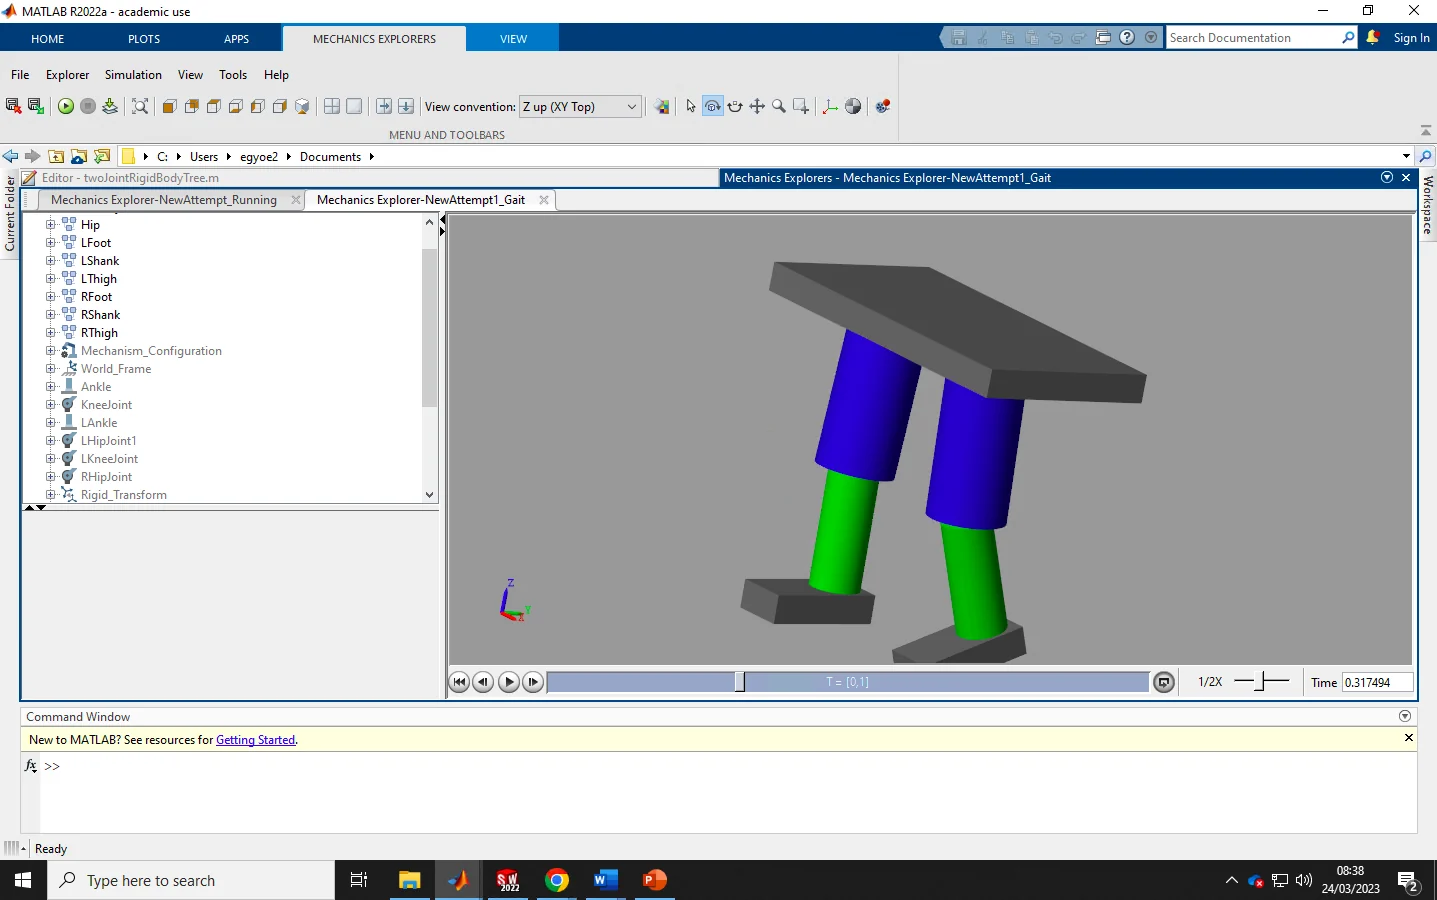Click the Time value input field
The image size is (1437, 900).
pyautogui.click(x=1377, y=682)
